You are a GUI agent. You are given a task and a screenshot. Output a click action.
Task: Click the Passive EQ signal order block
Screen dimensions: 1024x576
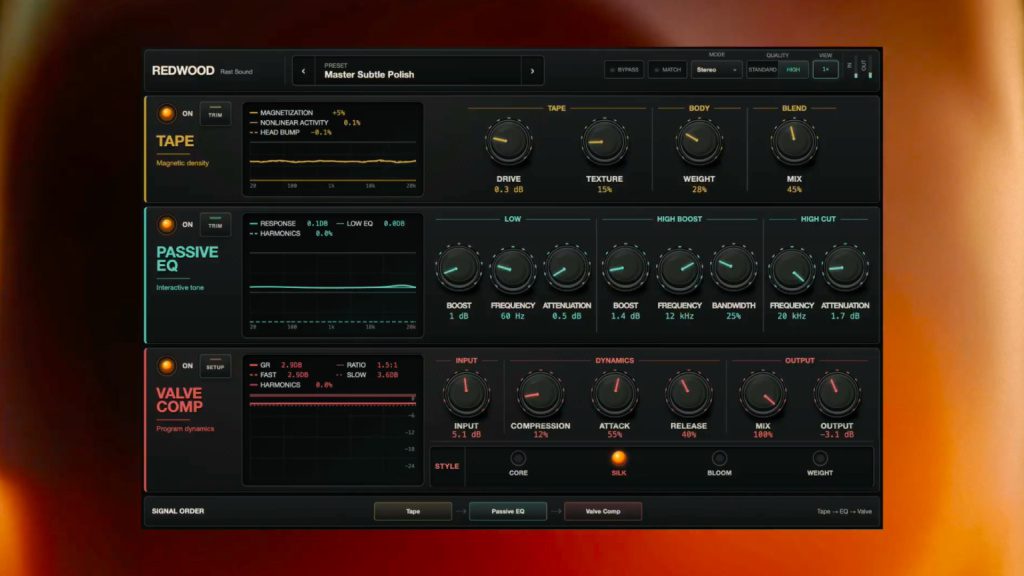click(x=508, y=511)
